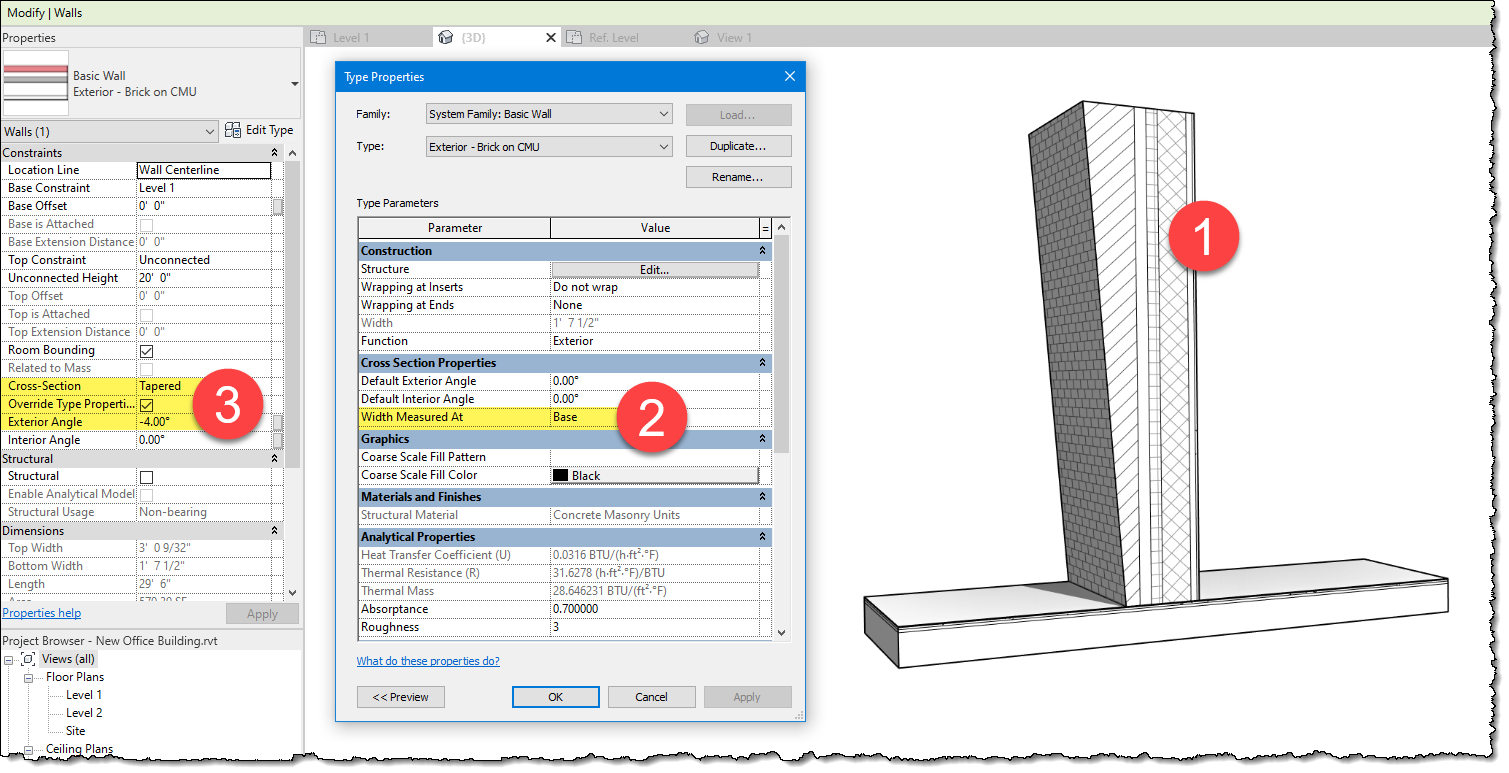Toggle the Structural checkbox
The height and width of the screenshot is (773, 1509).
point(146,476)
